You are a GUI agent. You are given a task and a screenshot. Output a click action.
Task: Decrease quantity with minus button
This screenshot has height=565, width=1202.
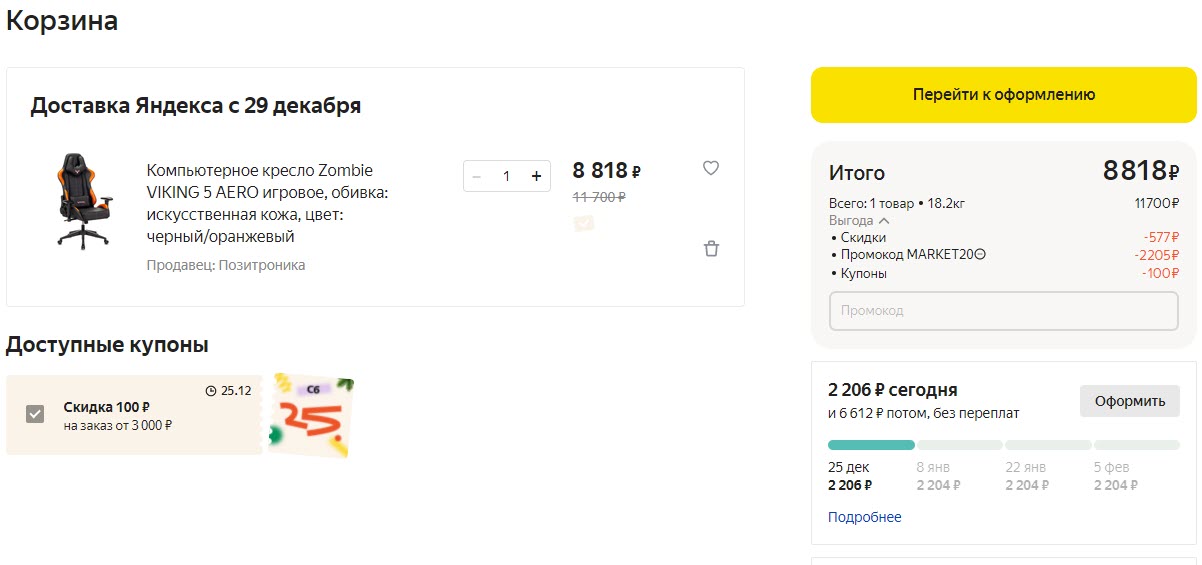coord(477,176)
